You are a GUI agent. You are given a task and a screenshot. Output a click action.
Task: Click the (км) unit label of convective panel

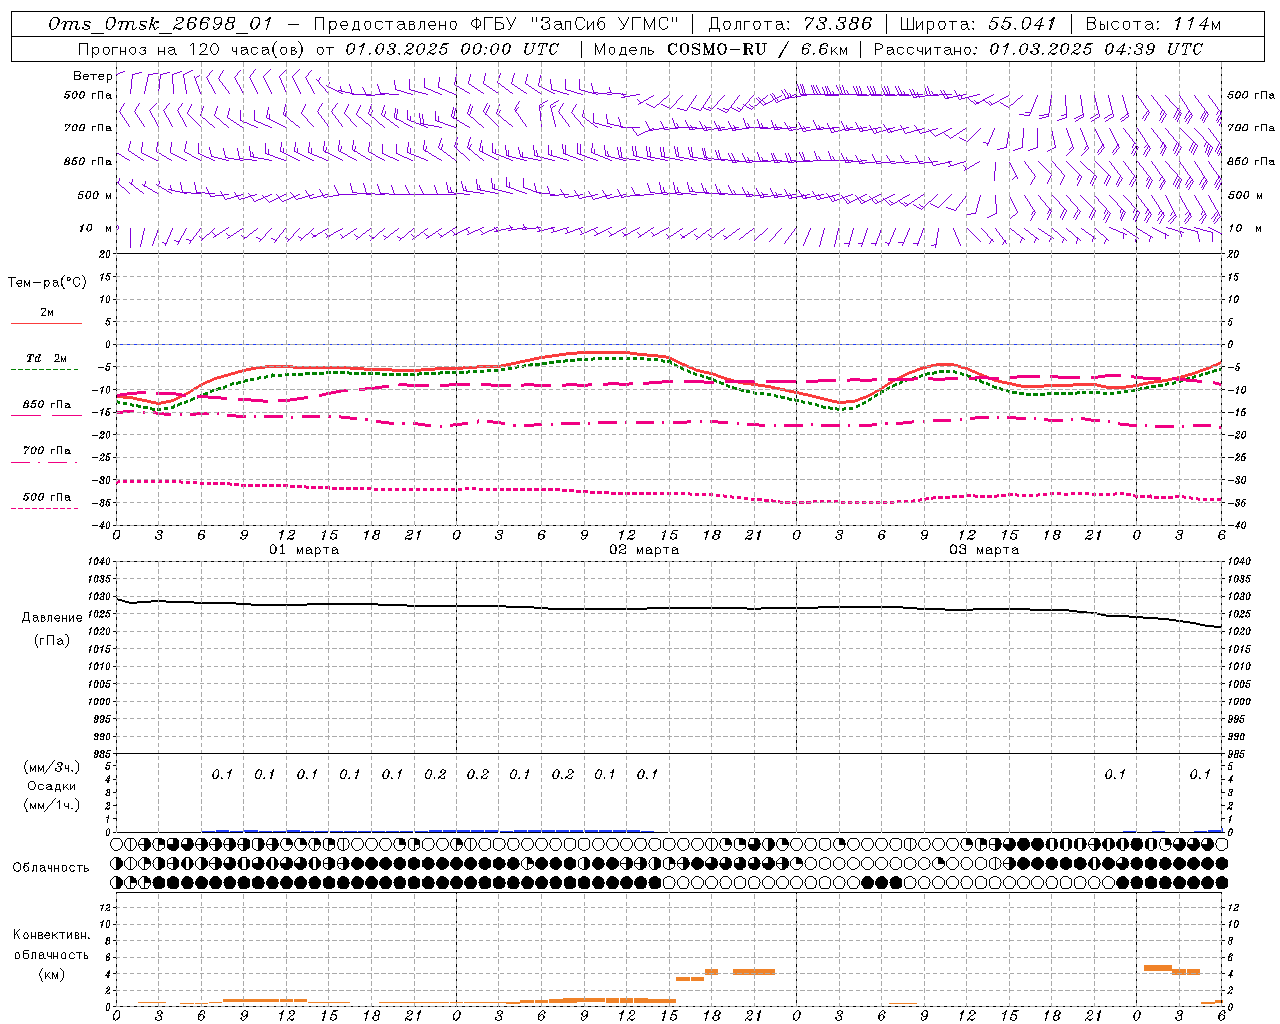(51, 973)
